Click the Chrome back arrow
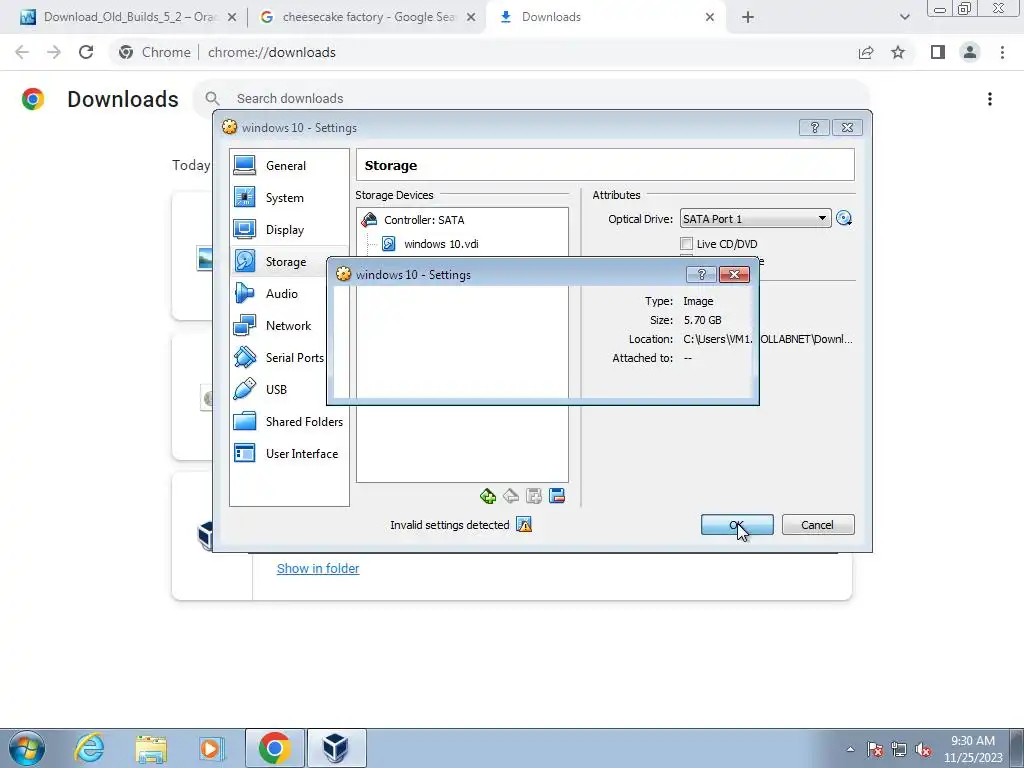Viewport: 1024px width, 768px height. 22,52
